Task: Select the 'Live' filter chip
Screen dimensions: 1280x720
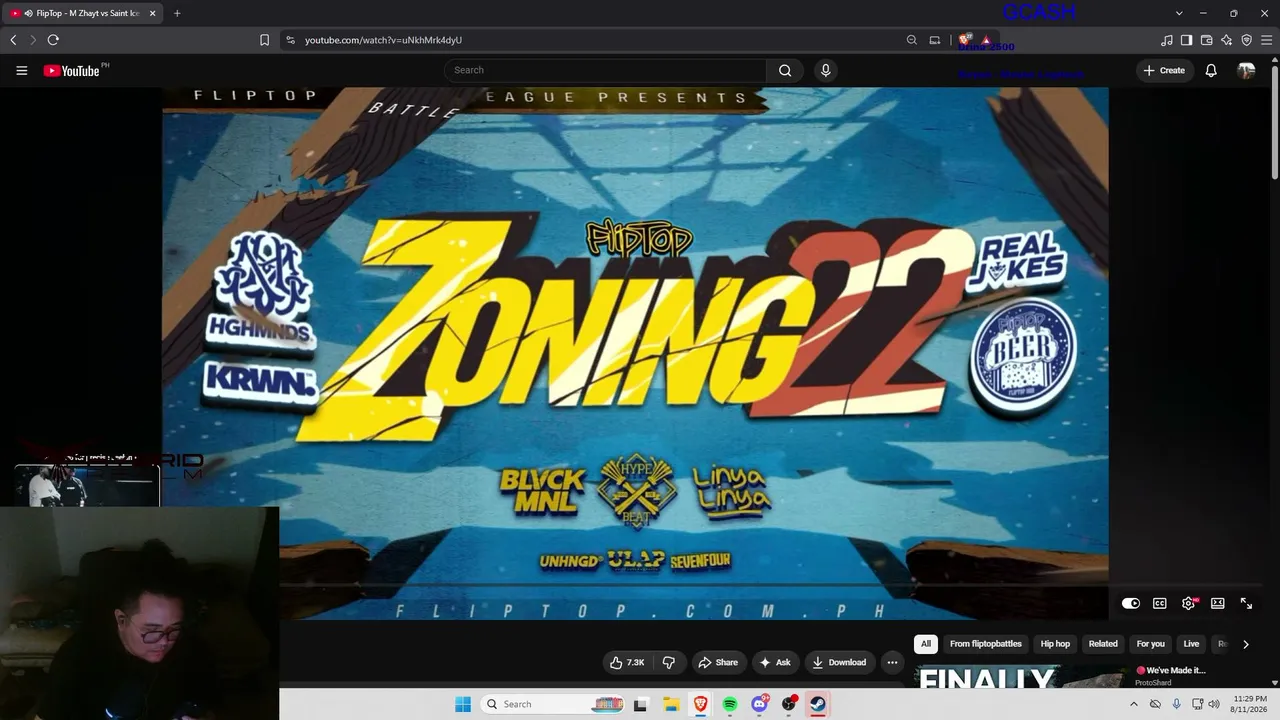Action: [x=1191, y=644]
